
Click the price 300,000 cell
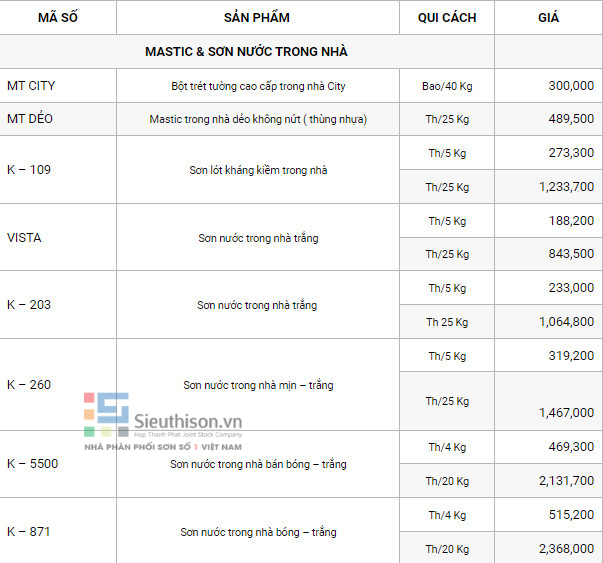tap(548, 85)
